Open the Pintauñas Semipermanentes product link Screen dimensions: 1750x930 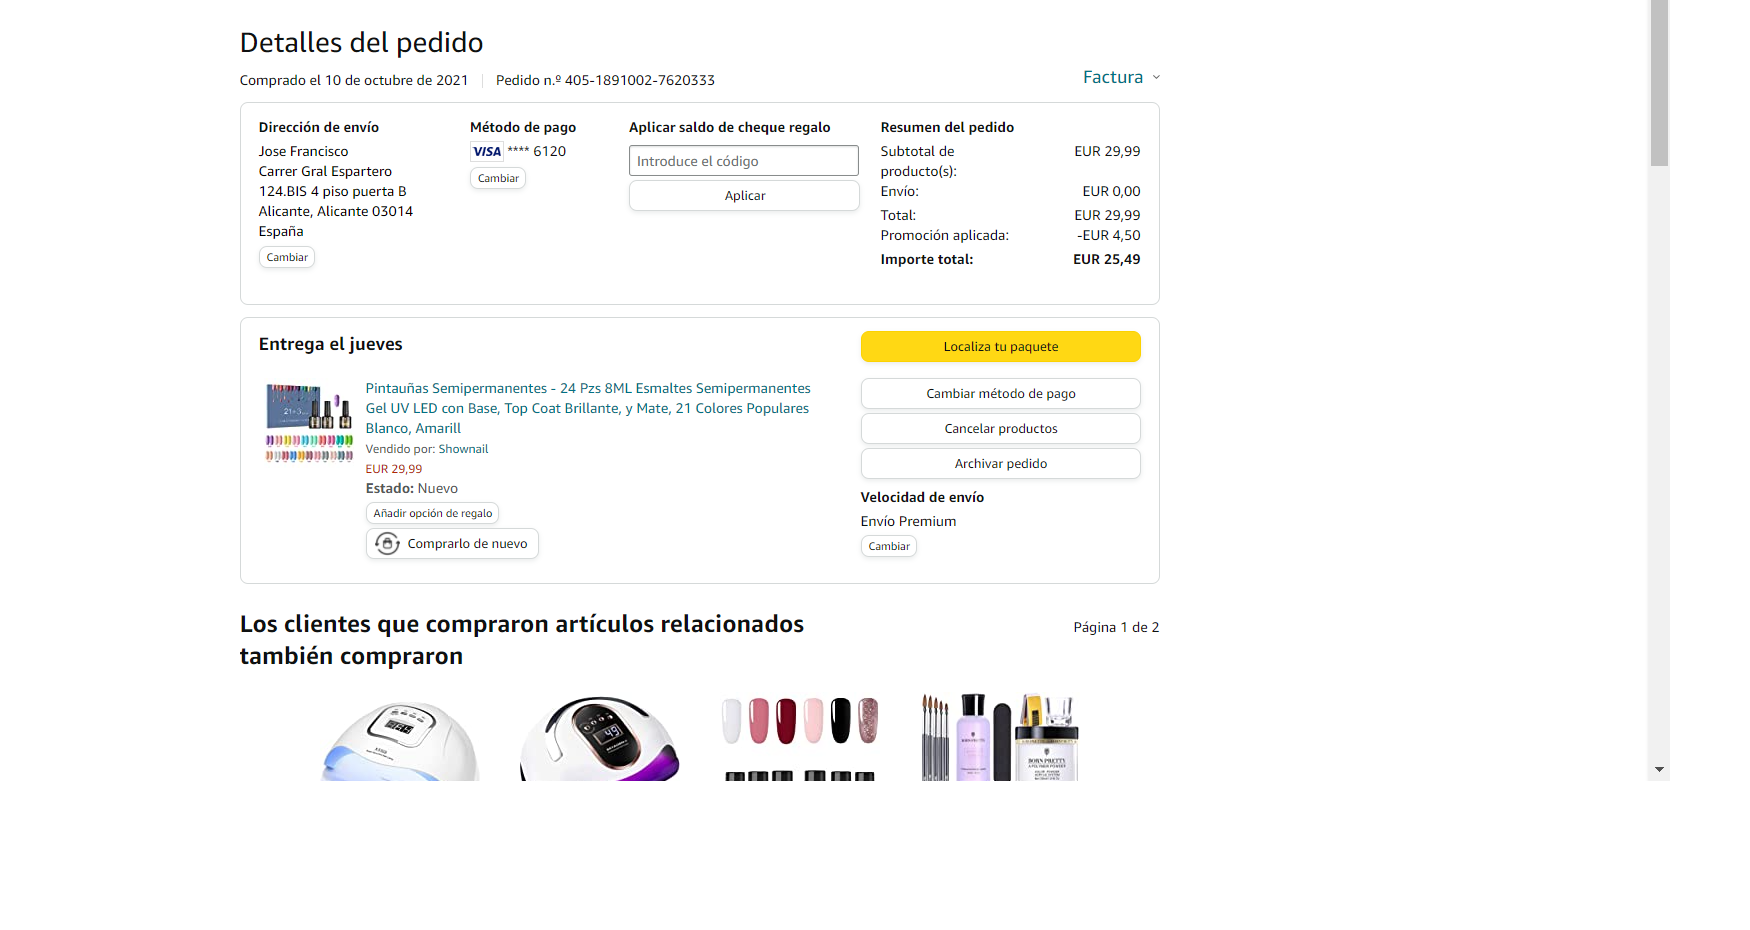pos(588,408)
